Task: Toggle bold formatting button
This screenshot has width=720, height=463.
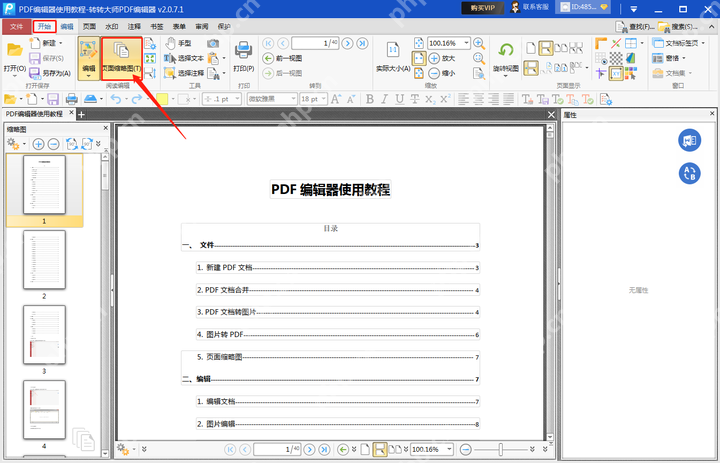Action: click(370, 99)
